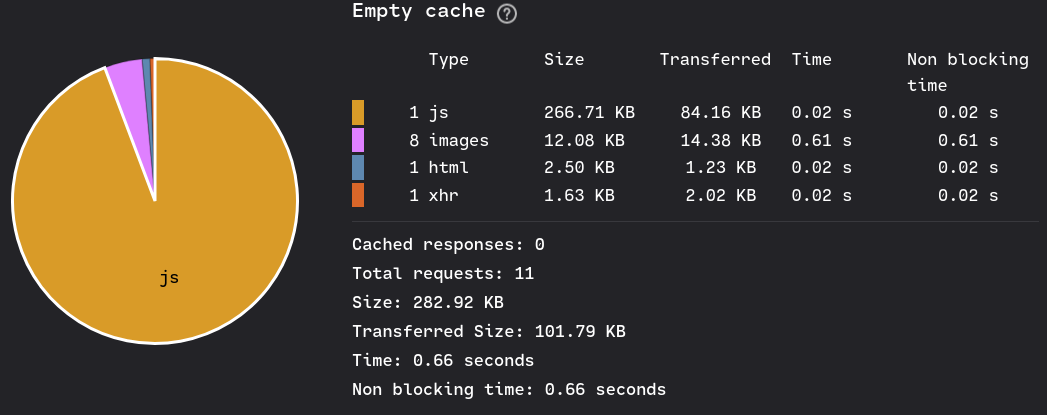
Task: Select the html blue color swatch
Action: tap(358, 167)
